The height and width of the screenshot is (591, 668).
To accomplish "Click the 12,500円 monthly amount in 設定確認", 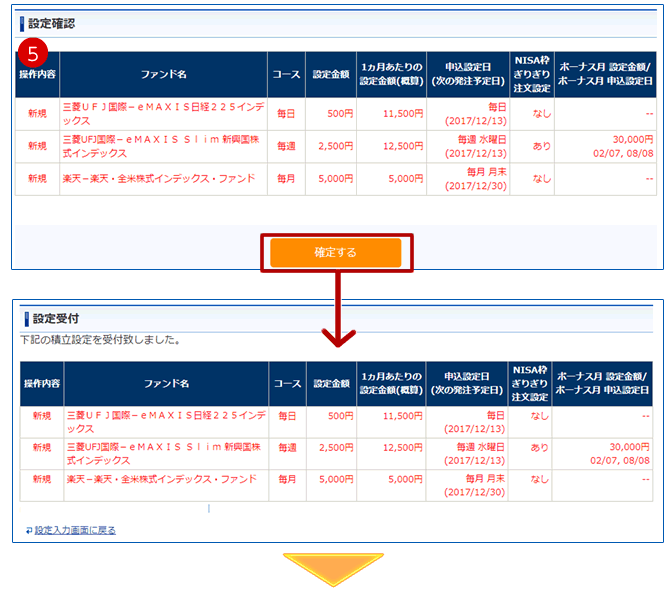I will coord(403,146).
